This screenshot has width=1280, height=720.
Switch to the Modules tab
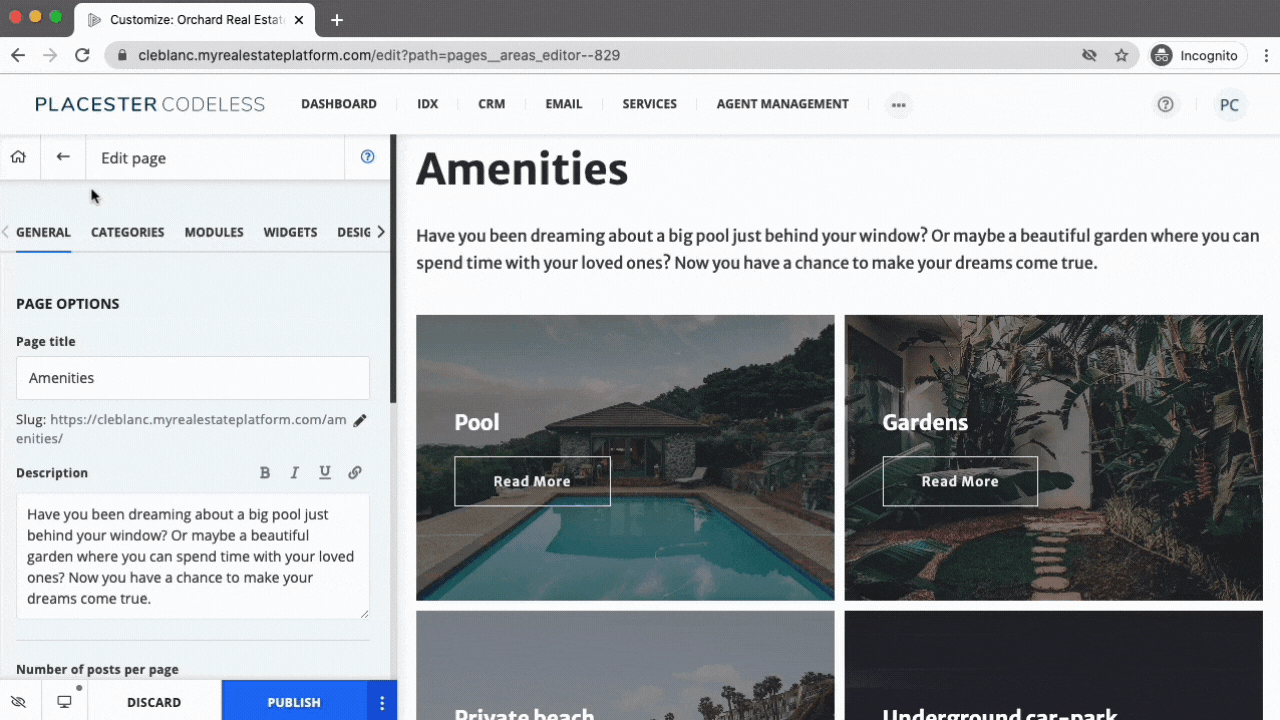pos(214,232)
